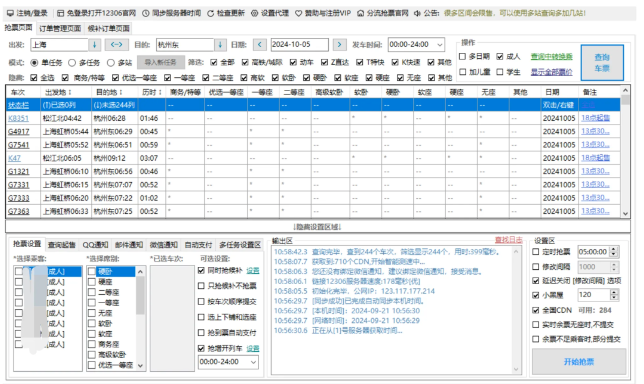
Task: Open the 邮件通知 tab
Action: pyautogui.click(x=129, y=245)
